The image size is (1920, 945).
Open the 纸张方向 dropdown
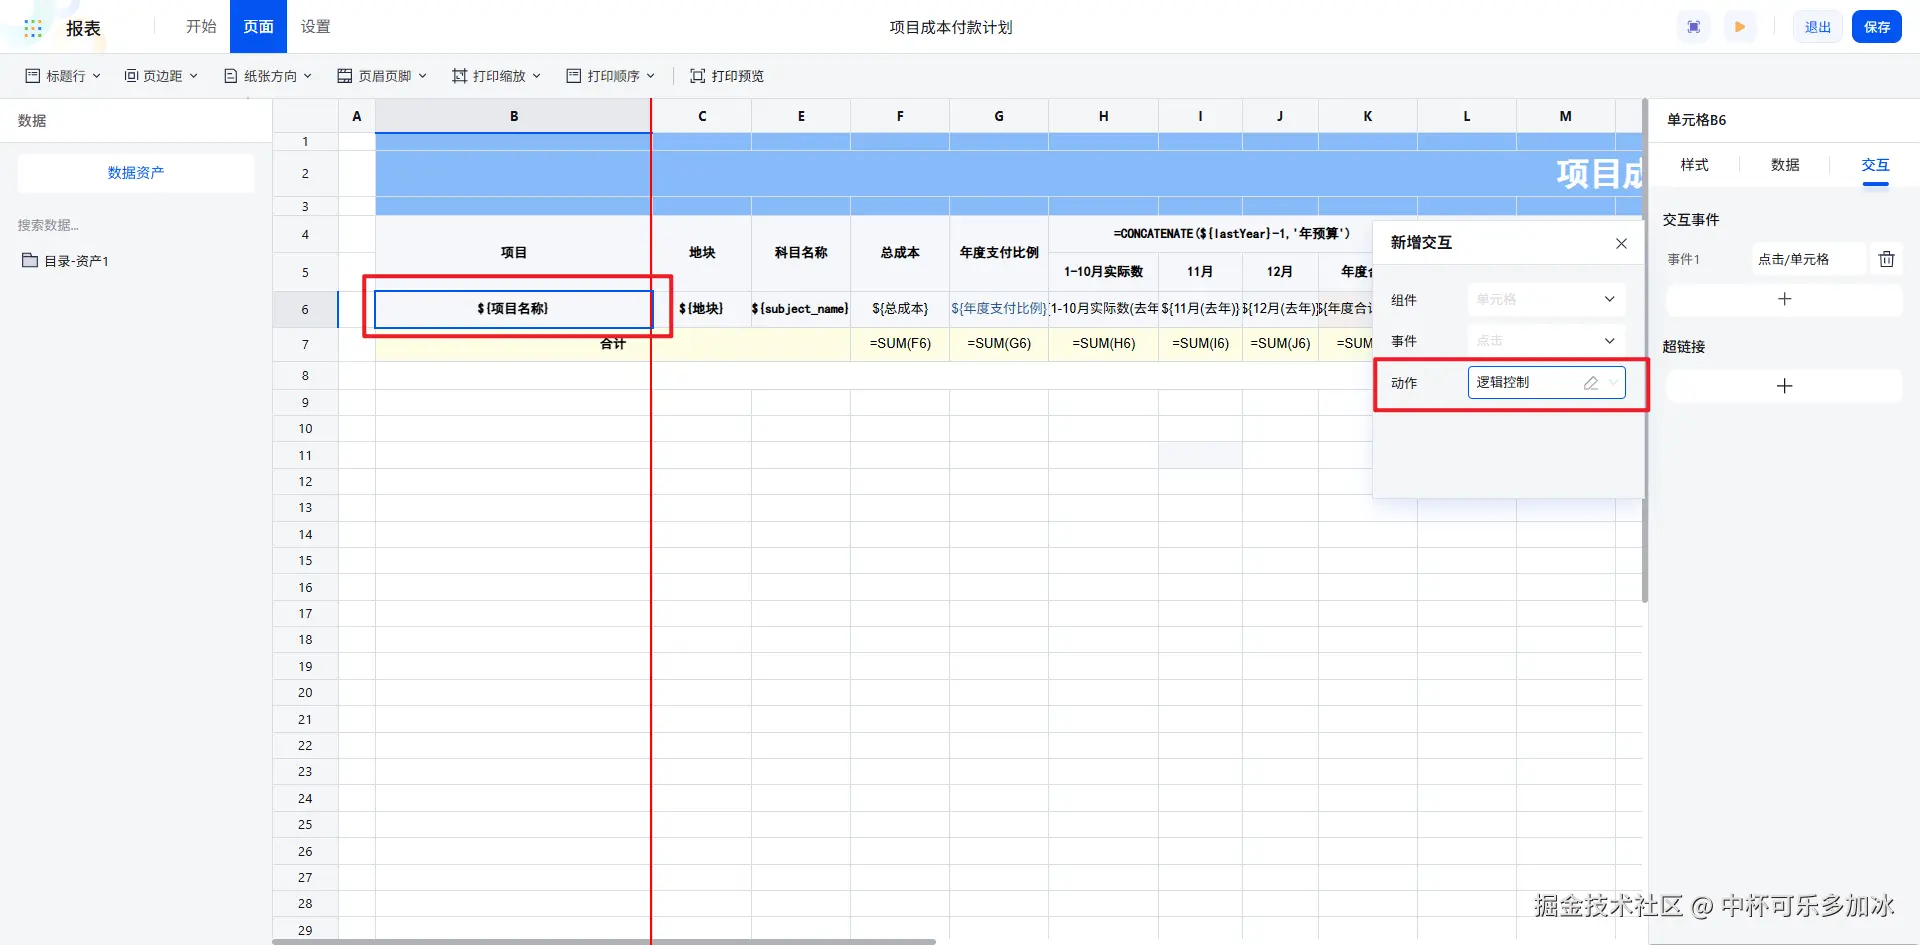[268, 76]
